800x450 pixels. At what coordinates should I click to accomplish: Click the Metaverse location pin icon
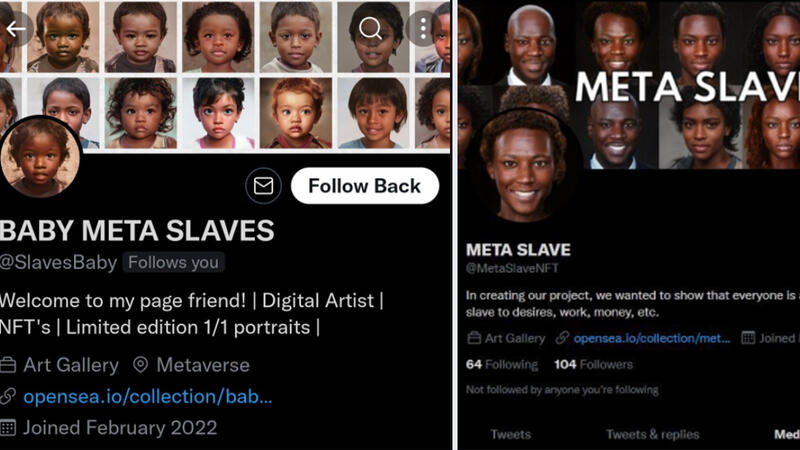pos(140,365)
